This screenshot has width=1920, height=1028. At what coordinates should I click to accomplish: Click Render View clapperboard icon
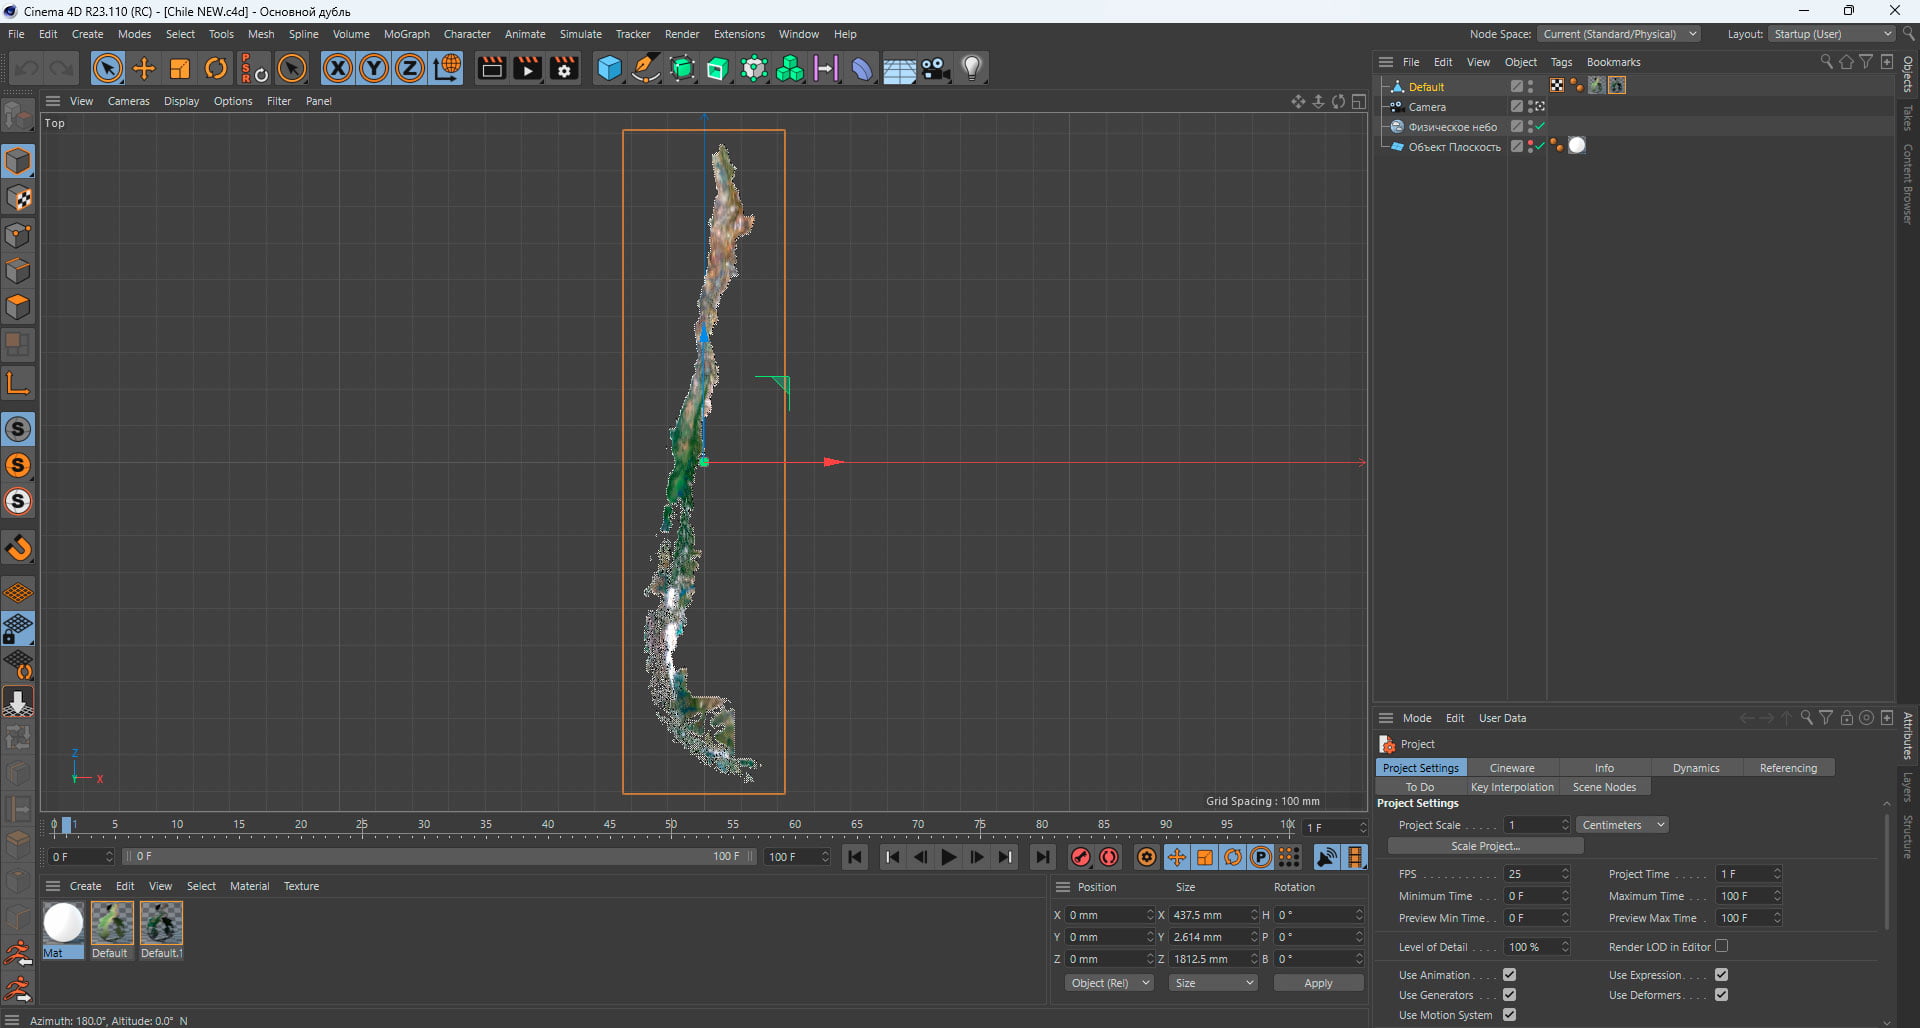[491, 69]
